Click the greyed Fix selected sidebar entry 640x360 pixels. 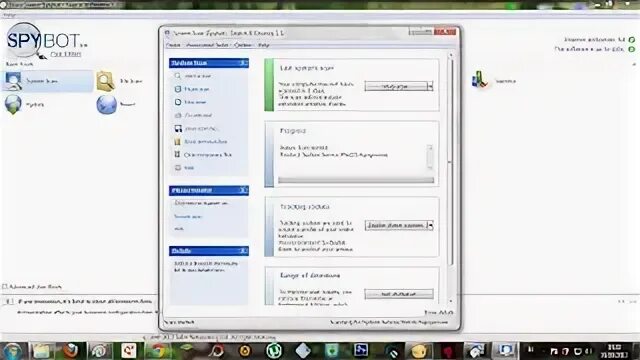pyautogui.click(x=193, y=115)
